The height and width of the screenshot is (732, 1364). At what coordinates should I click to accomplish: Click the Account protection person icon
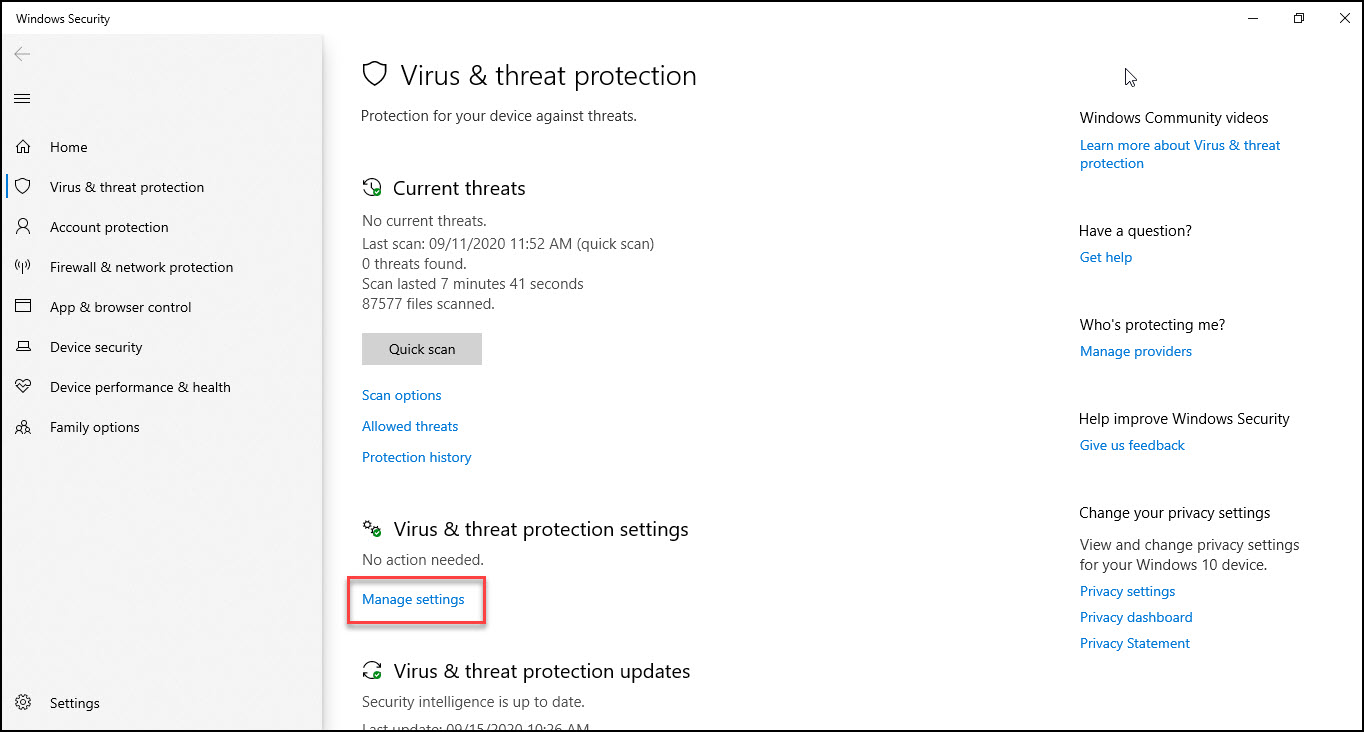[22, 227]
